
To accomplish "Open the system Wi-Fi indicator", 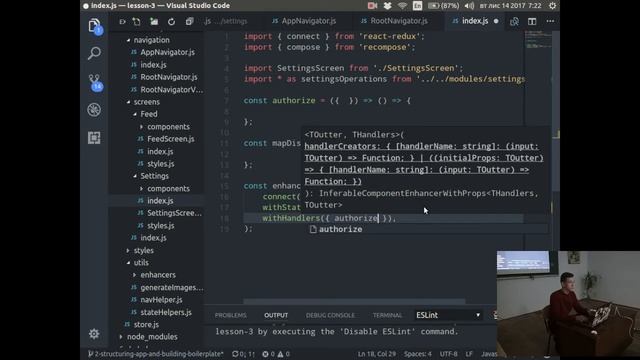I will pyautogui.click(x=402, y=6).
